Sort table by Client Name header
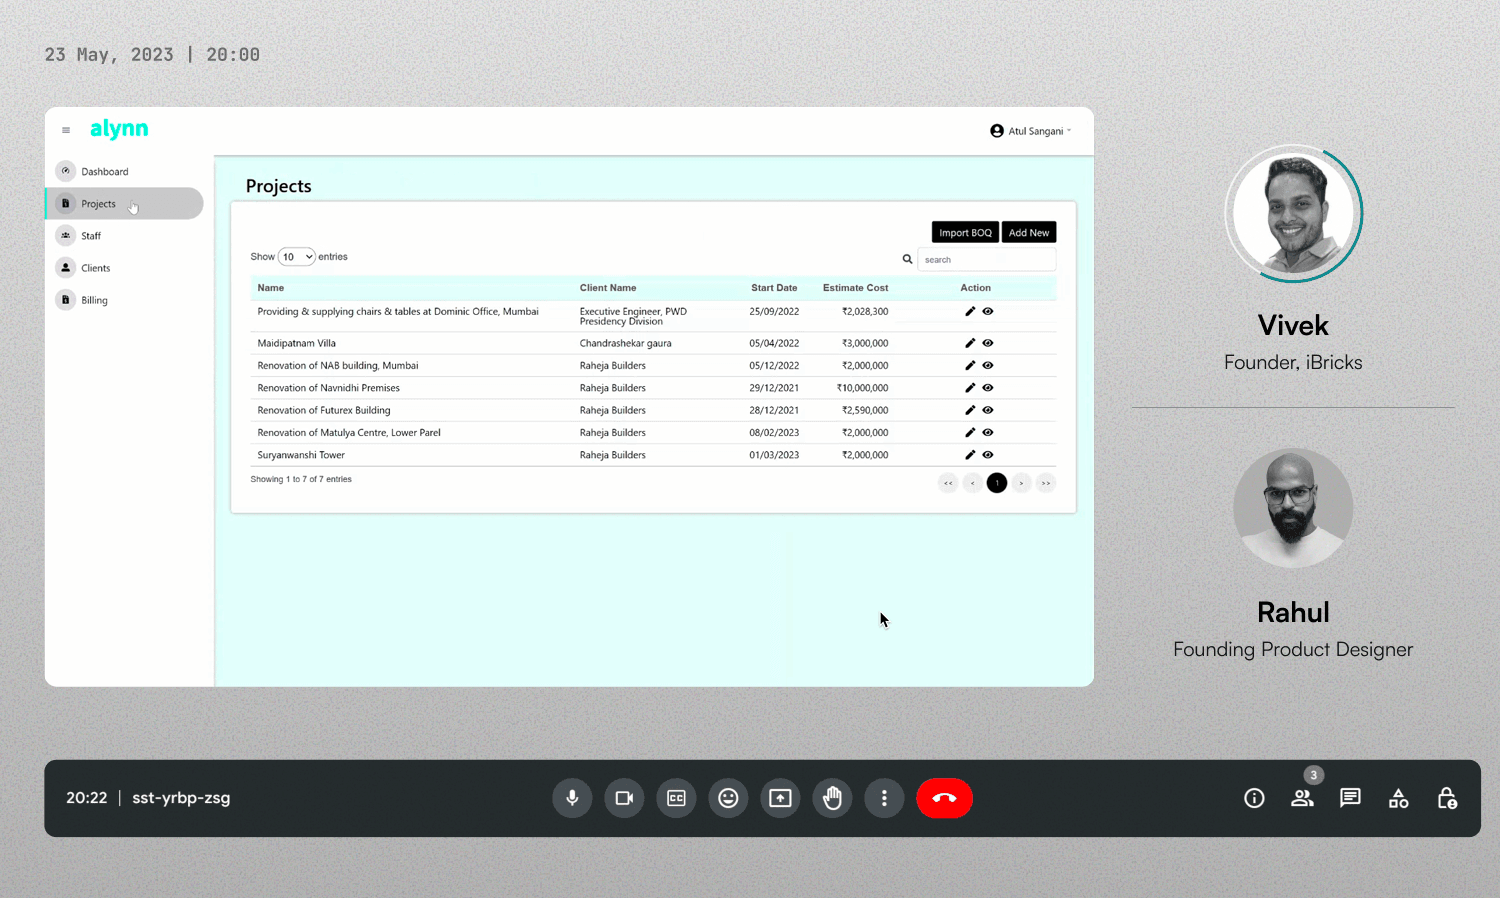The height and width of the screenshot is (898, 1500). [x=608, y=288]
